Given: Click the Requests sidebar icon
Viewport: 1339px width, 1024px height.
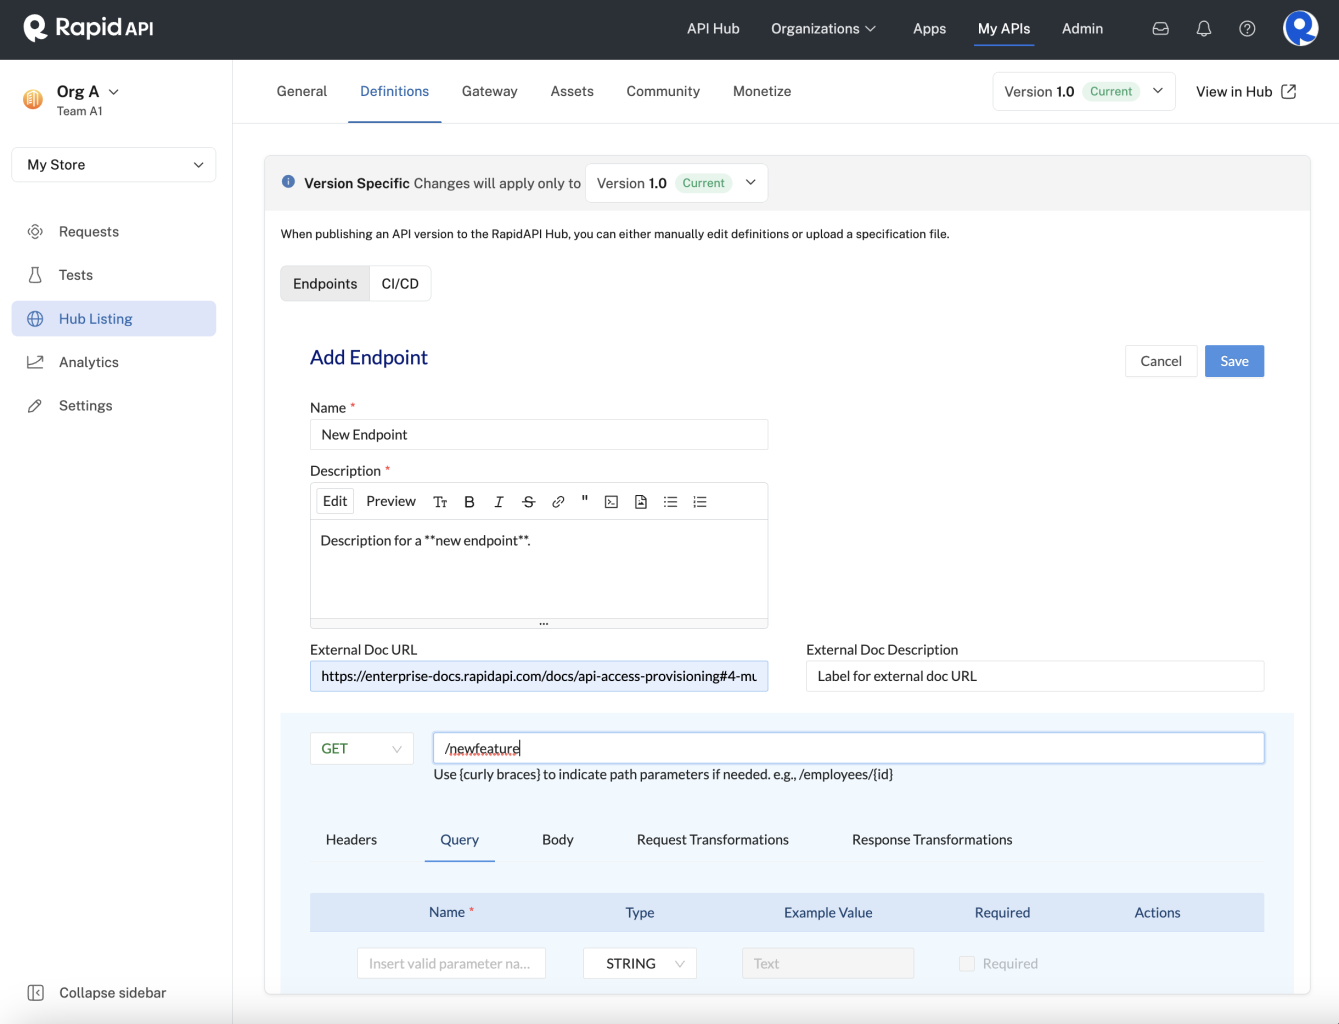Looking at the screenshot, I should [x=35, y=231].
